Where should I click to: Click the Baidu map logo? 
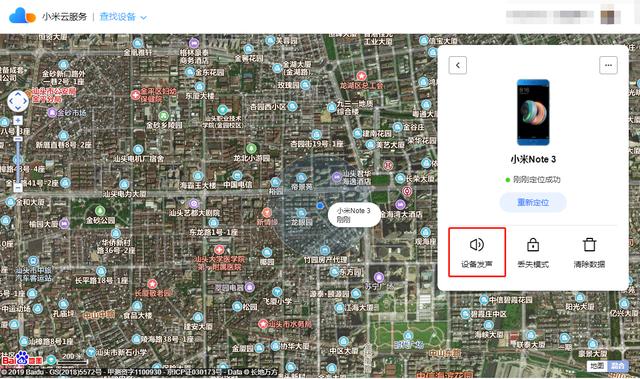pos(22,359)
